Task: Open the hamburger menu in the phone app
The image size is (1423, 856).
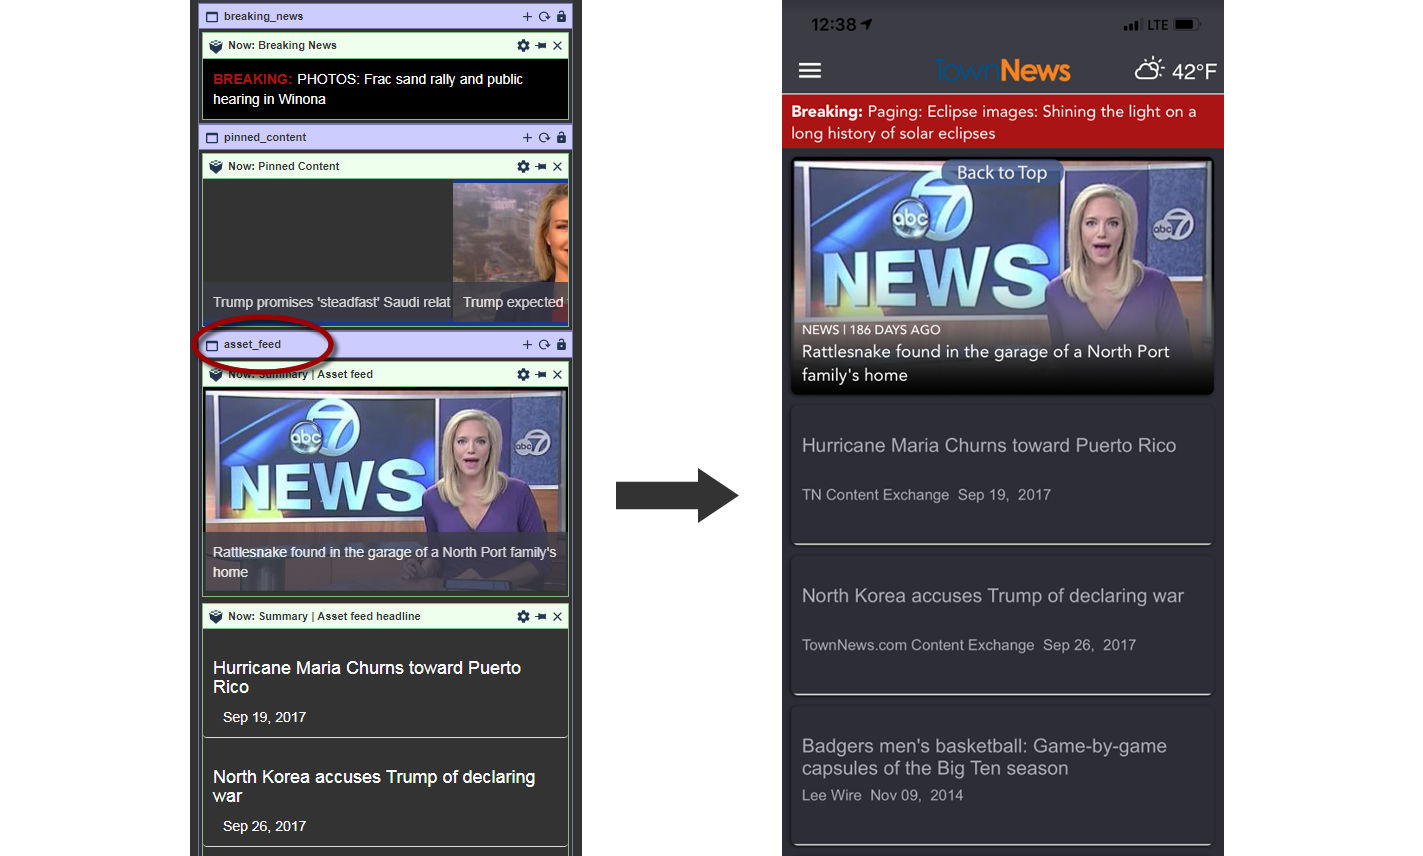Action: pyautogui.click(x=810, y=70)
